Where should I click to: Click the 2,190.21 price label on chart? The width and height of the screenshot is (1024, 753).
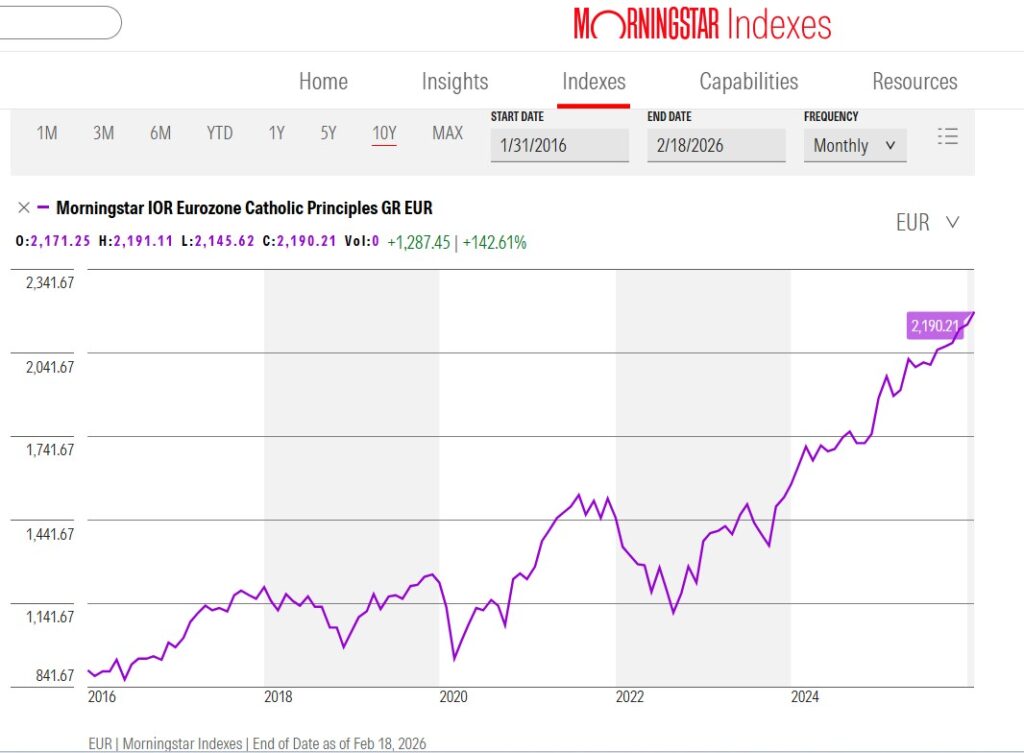pyautogui.click(x=935, y=326)
